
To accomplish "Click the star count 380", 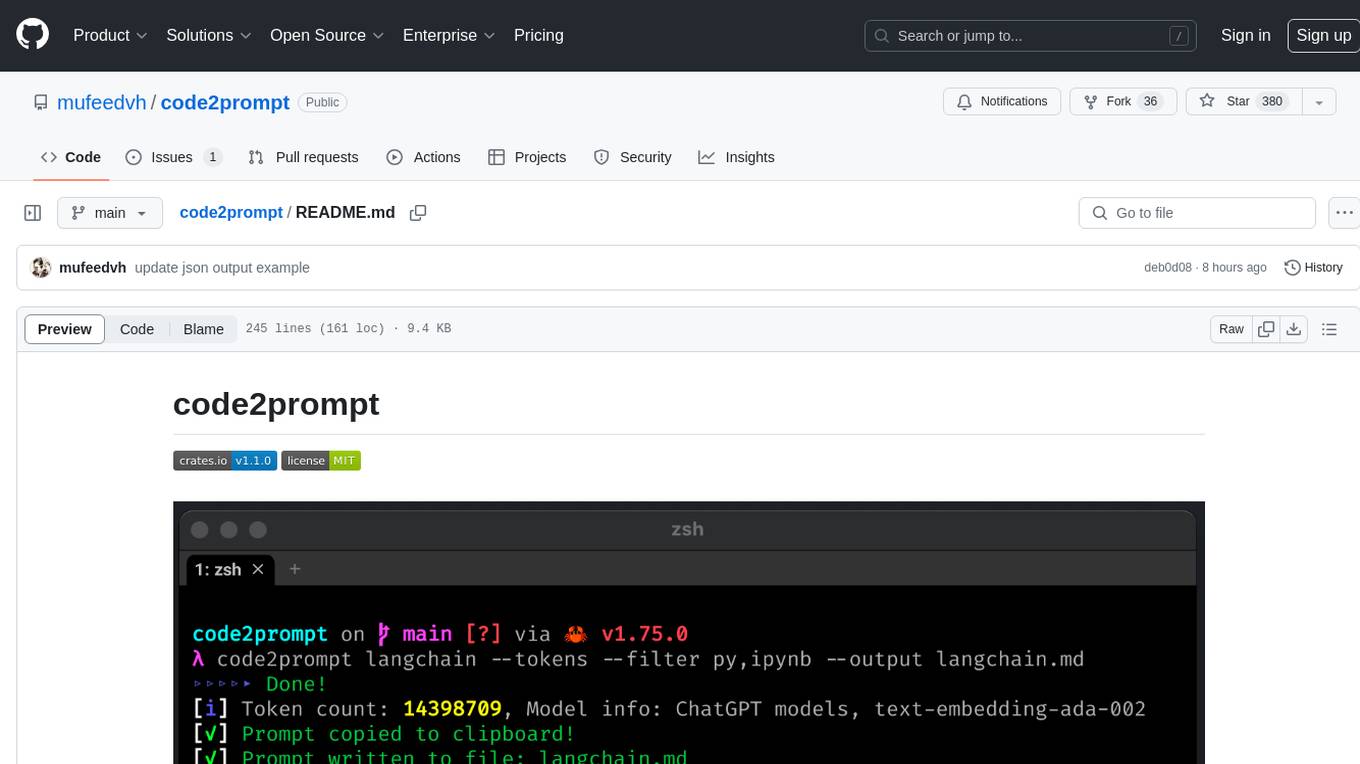I will [x=1272, y=101].
